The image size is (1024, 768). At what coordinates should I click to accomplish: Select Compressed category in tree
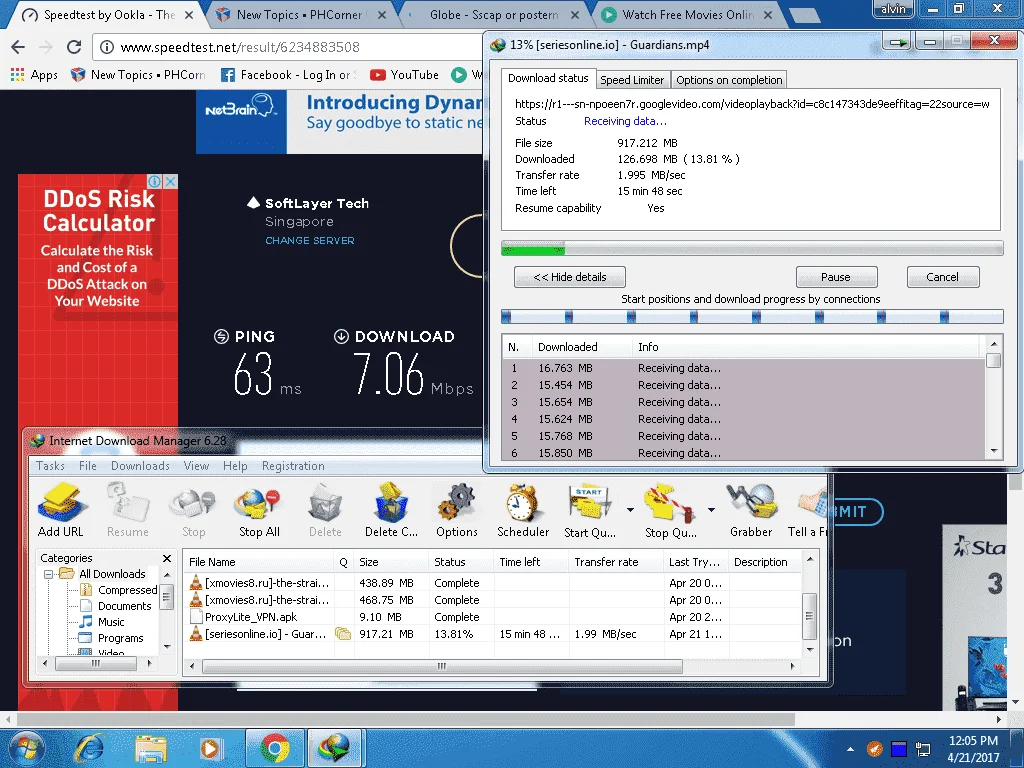(127, 590)
